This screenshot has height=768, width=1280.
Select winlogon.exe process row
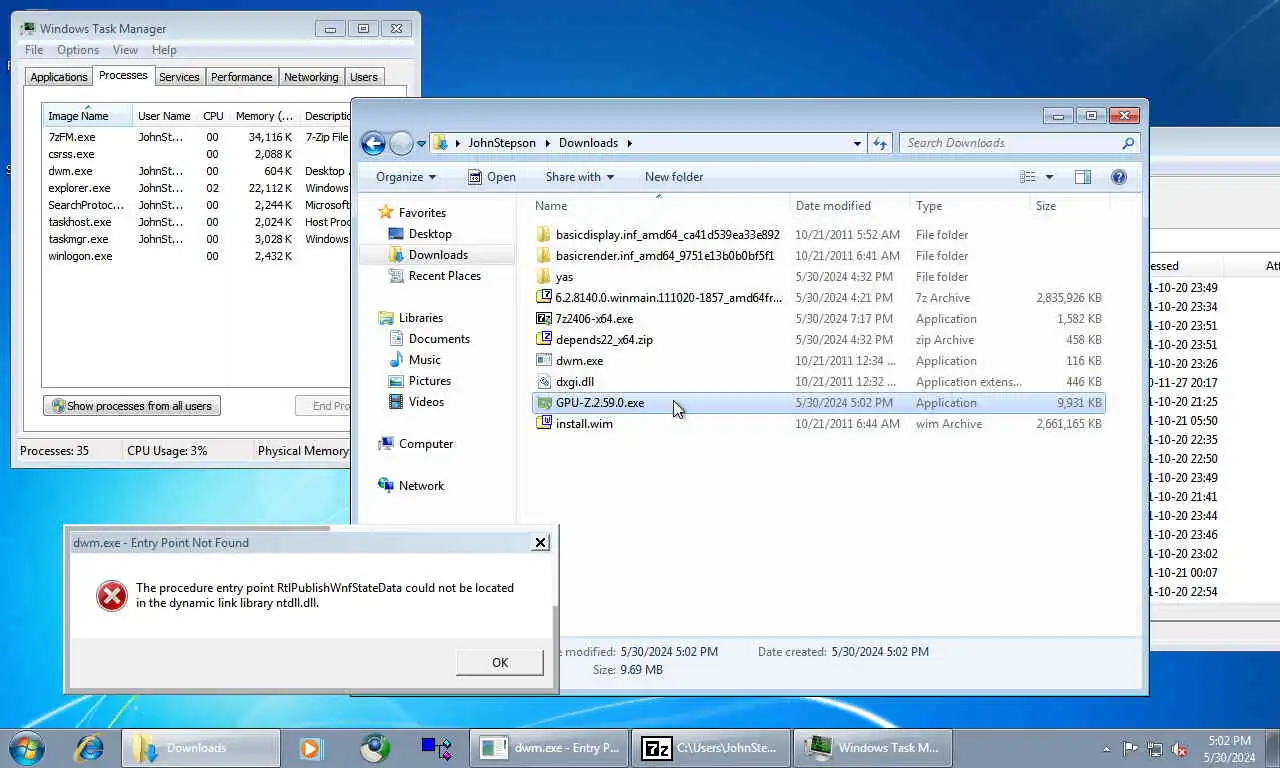[196, 256]
